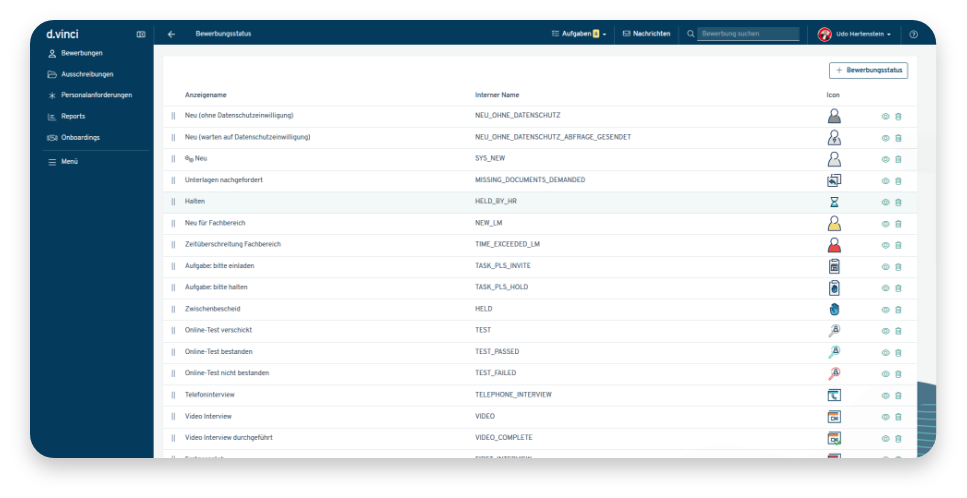Click the drag handle of Zwischenbescheid row
The image size is (967, 498).
click(173, 309)
